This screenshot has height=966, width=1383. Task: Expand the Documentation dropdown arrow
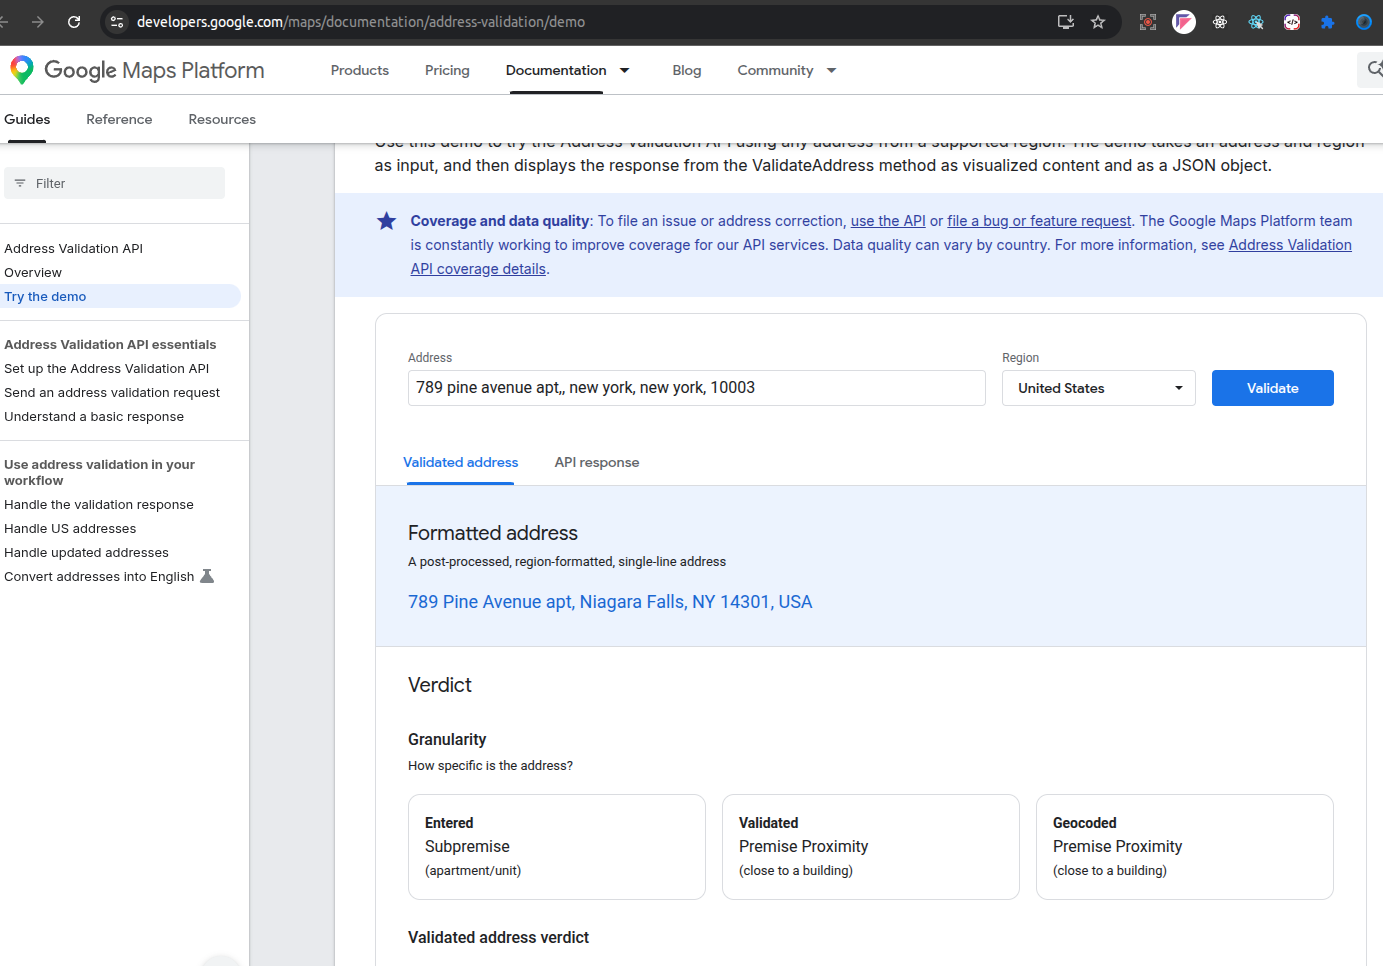[x=625, y=70]
